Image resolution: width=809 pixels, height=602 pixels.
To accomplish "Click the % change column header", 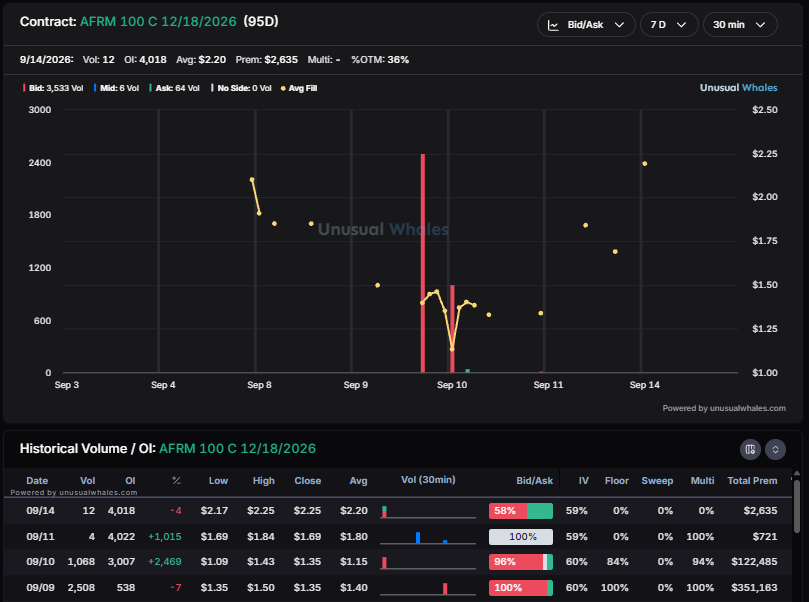I will click(176, 480).
